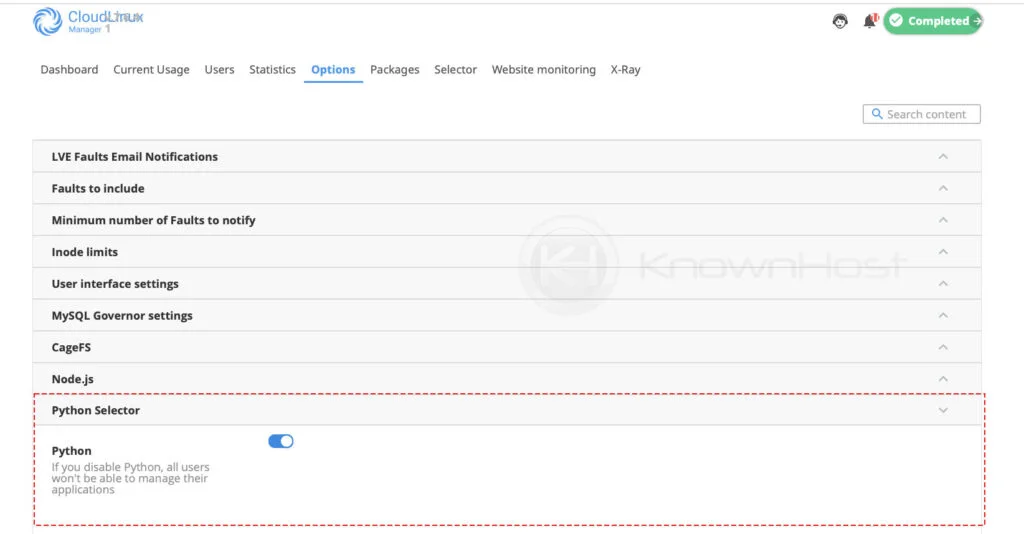Select the Options tab
Viewport: 1024px width, 534px height.
(x=333, y=69)
